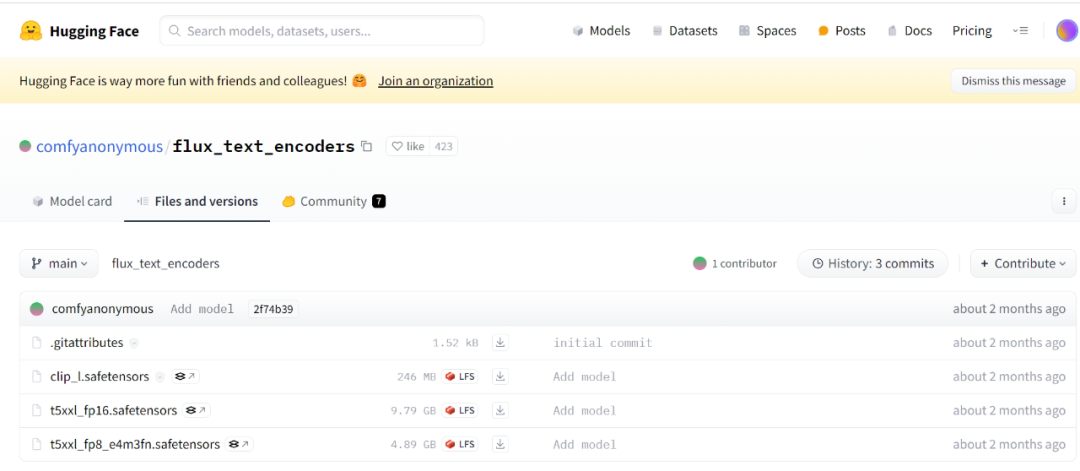The width and height of the screenshot is (1080, 471).
Task: Click the flux_text_encoders repository title
Action: [264, 146]
